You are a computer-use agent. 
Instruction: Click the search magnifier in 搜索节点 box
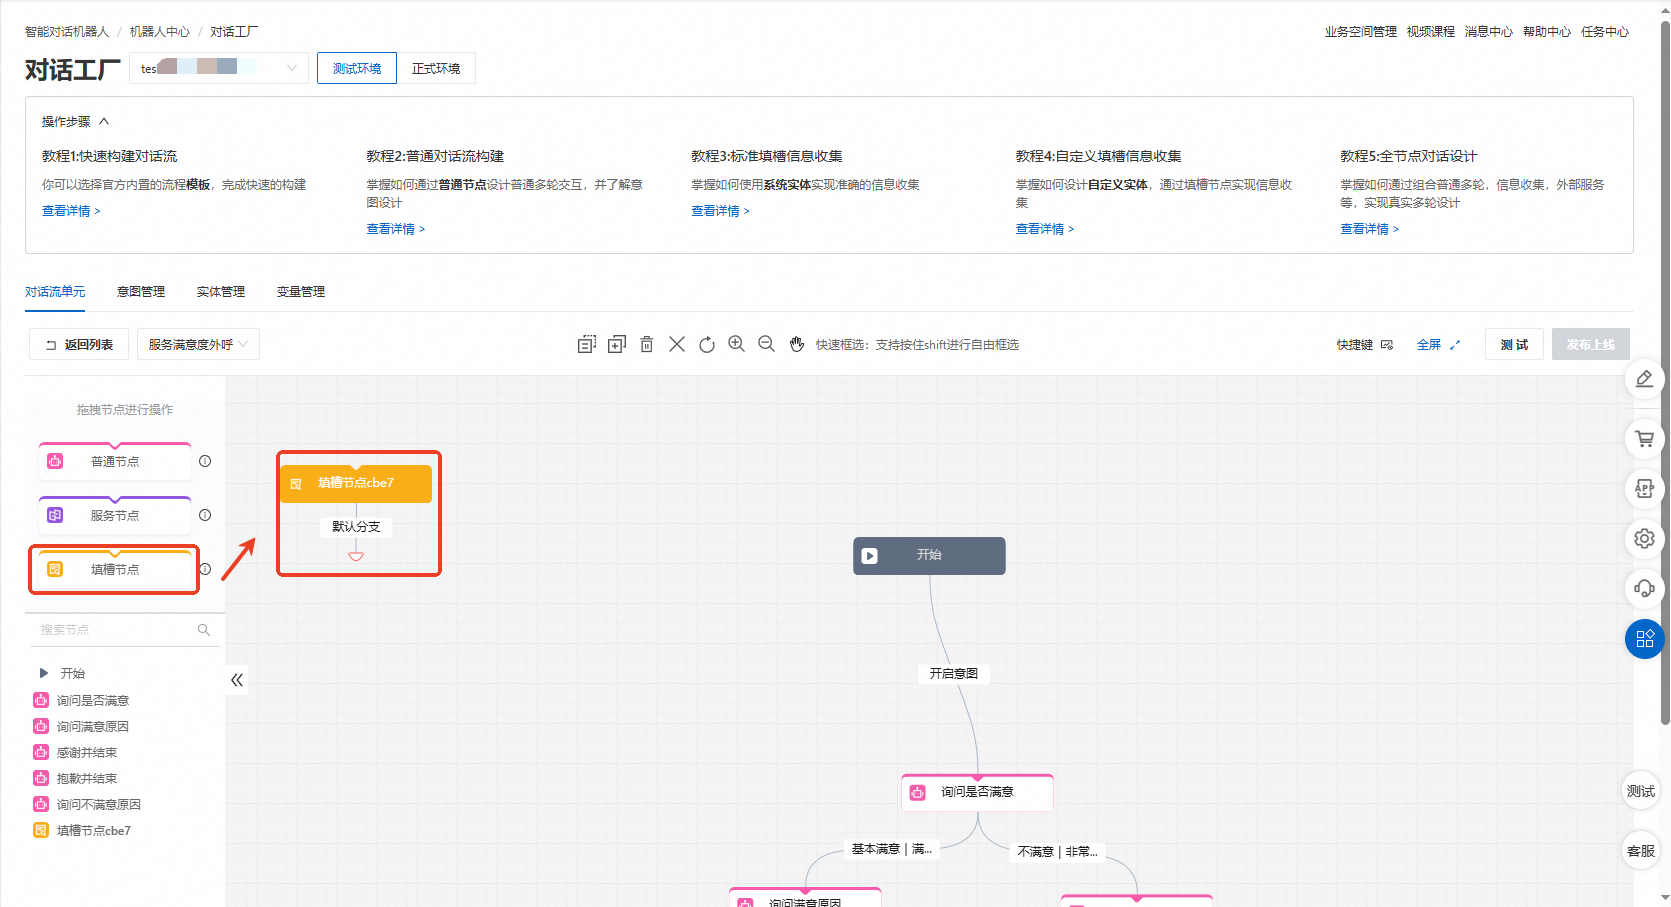click(204, 630)
